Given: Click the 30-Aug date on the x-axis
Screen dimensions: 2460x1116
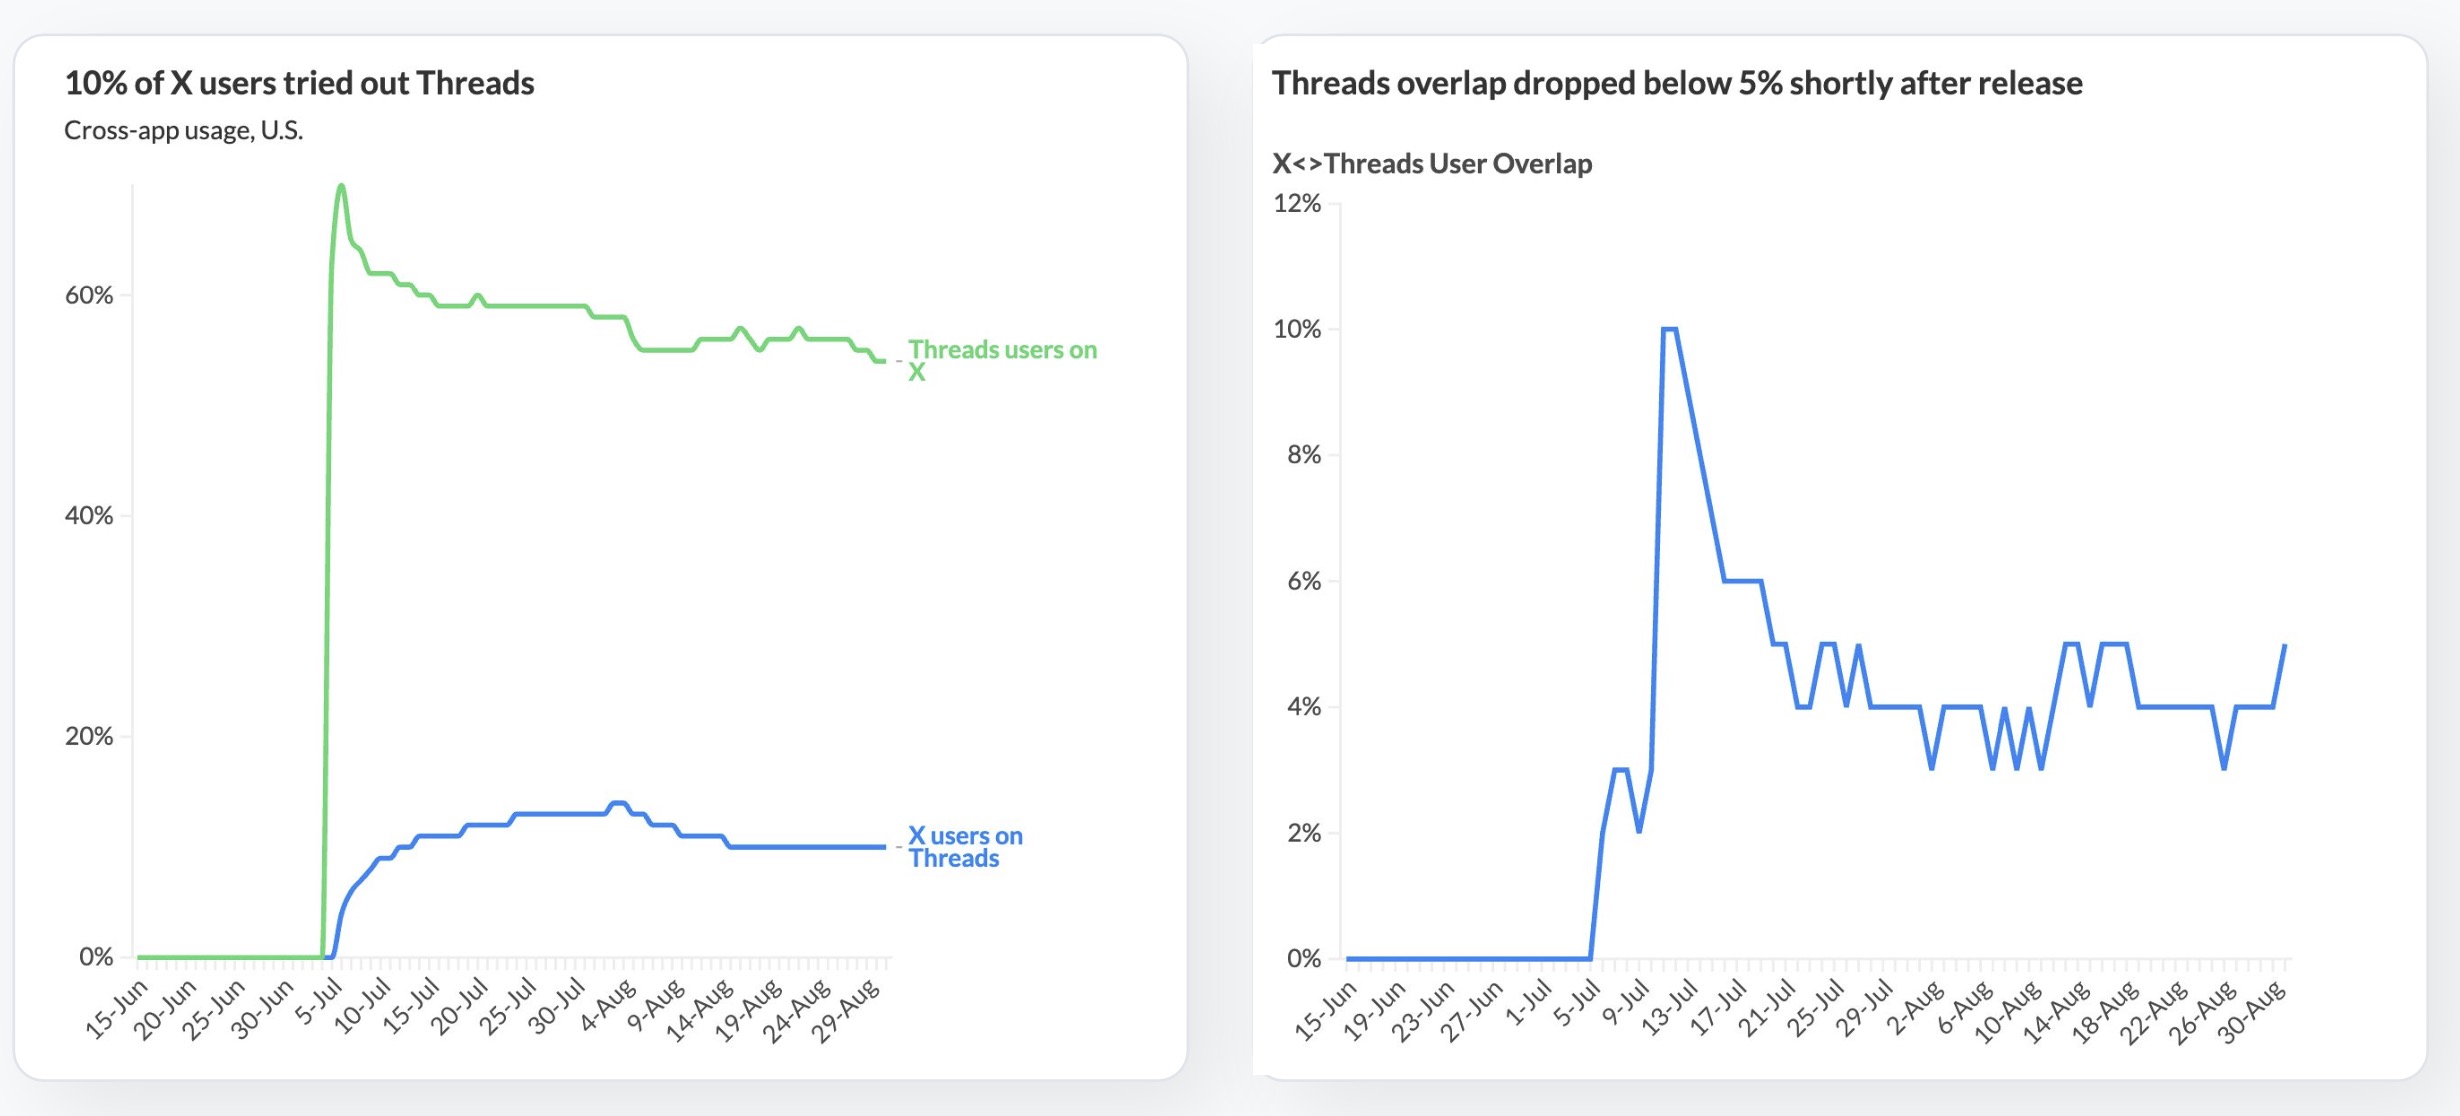Looking at the screenshot, I should 2252,1010.
